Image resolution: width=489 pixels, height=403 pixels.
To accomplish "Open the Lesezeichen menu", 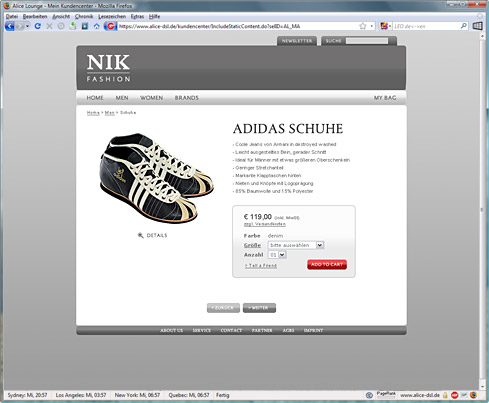I will click(112, 16).
